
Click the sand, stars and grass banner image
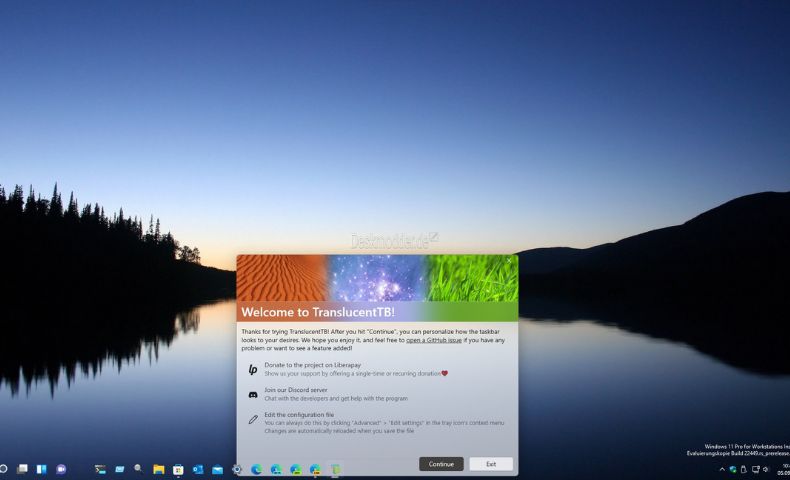pyautogui.click(x=377, y=278)
